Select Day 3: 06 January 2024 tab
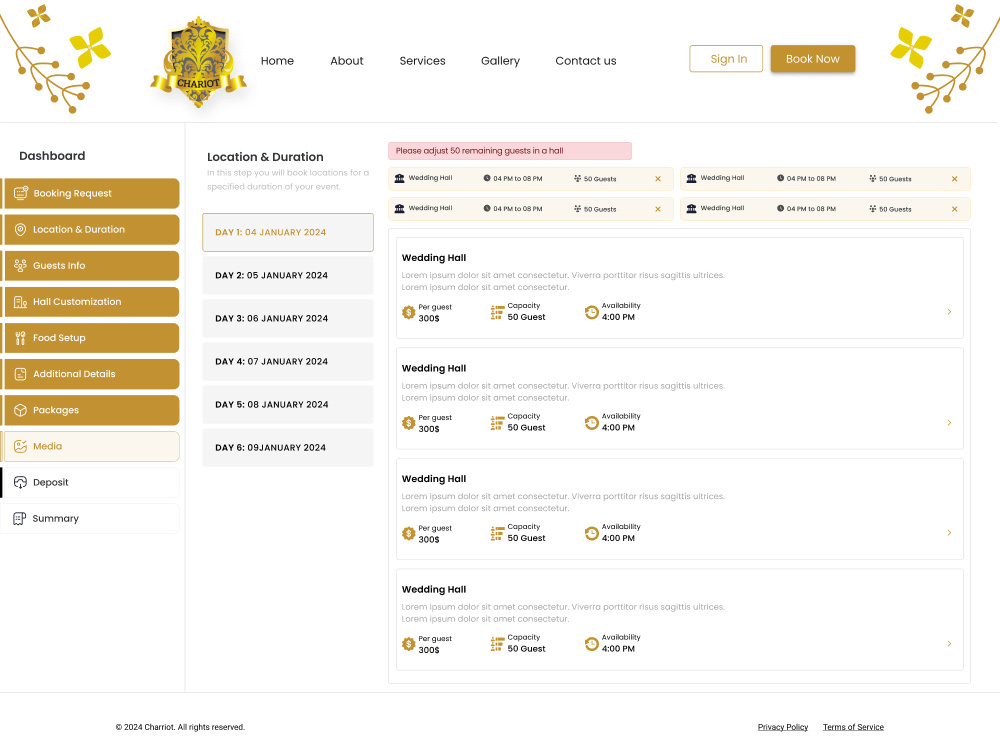The width and height of the screenshot is (1000, 750). pyautogui.click(x=288, y=318)
